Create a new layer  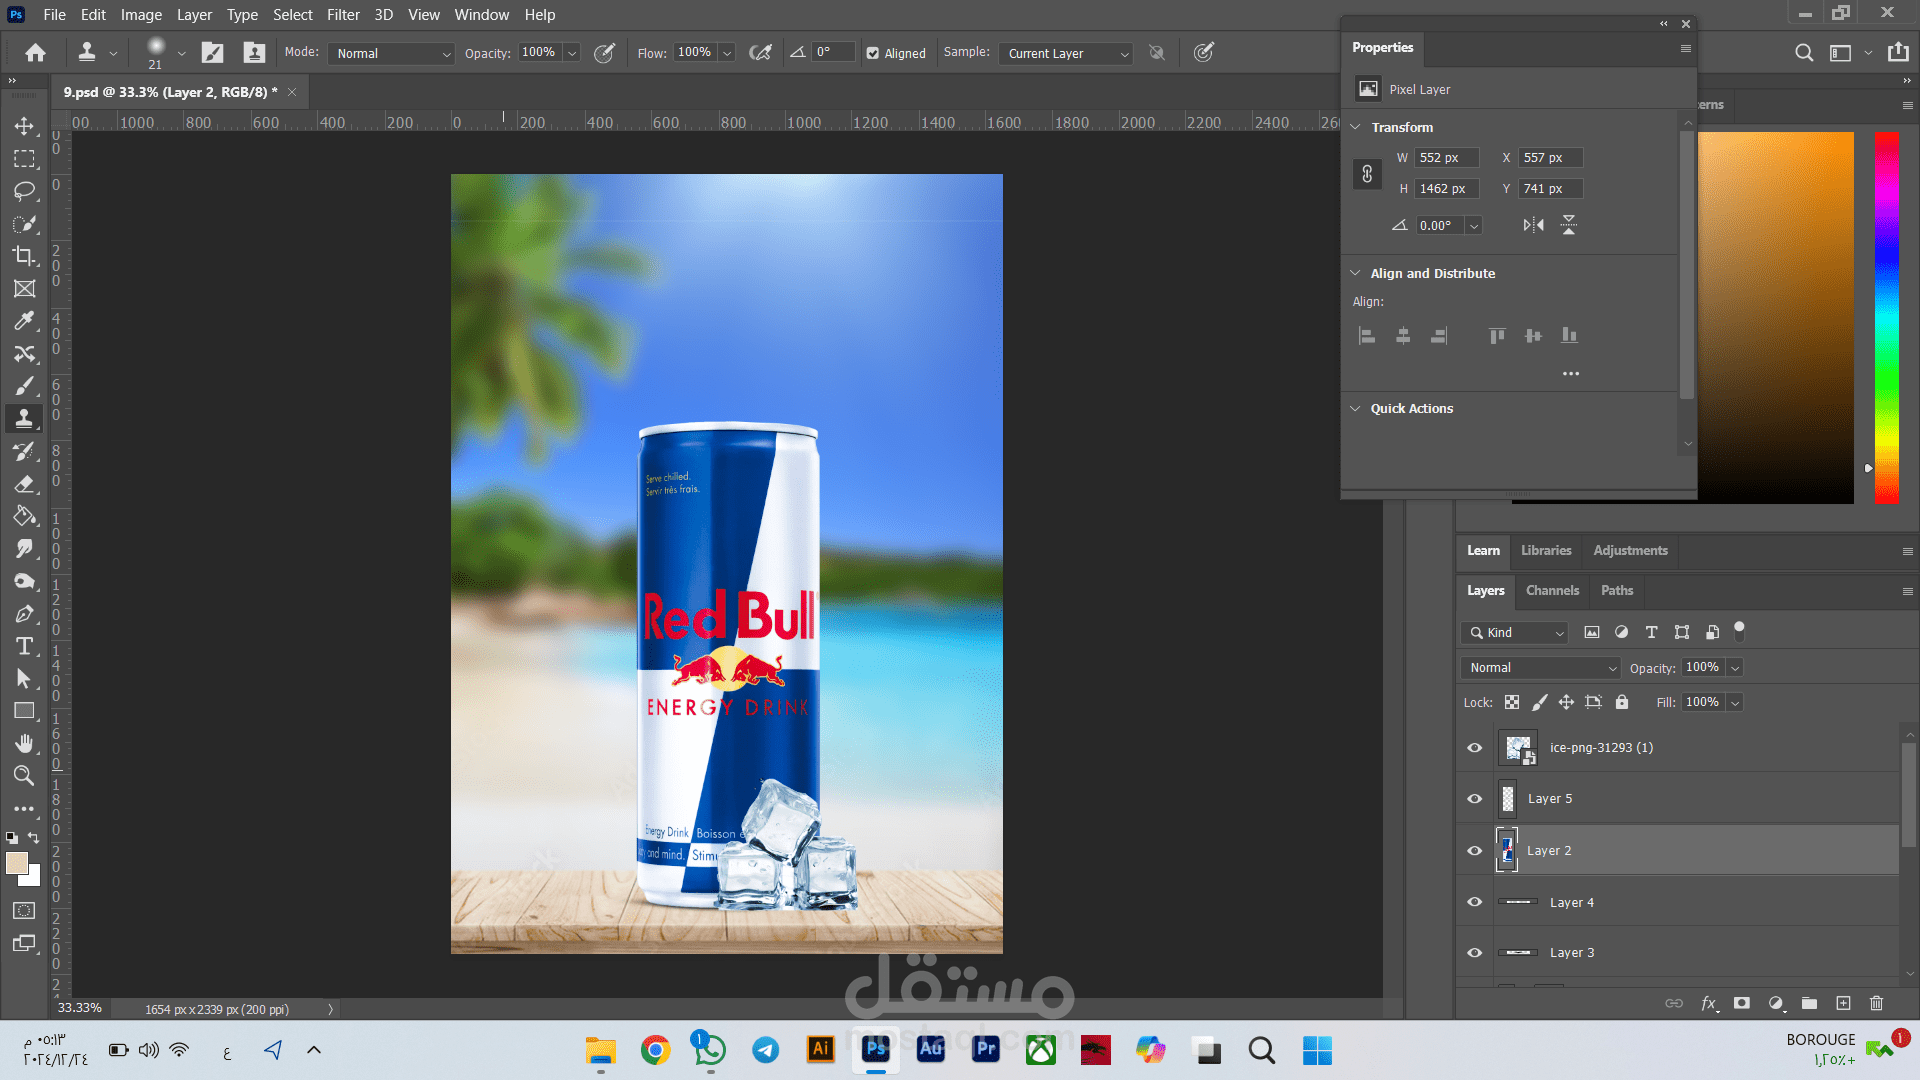pos(1843,1003)
